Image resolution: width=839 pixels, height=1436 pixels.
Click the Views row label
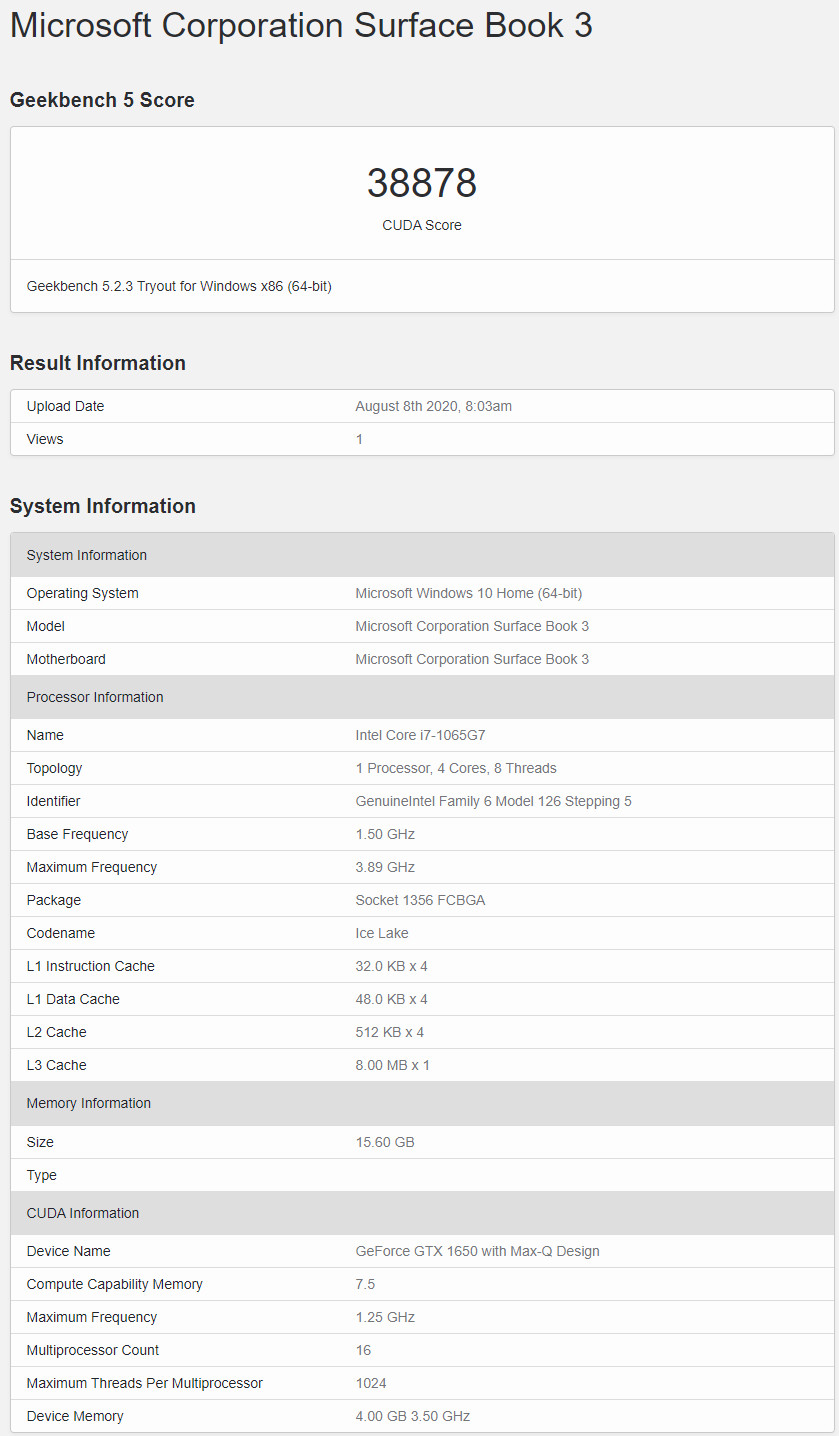pyautogui.click(x=45, y=439)
